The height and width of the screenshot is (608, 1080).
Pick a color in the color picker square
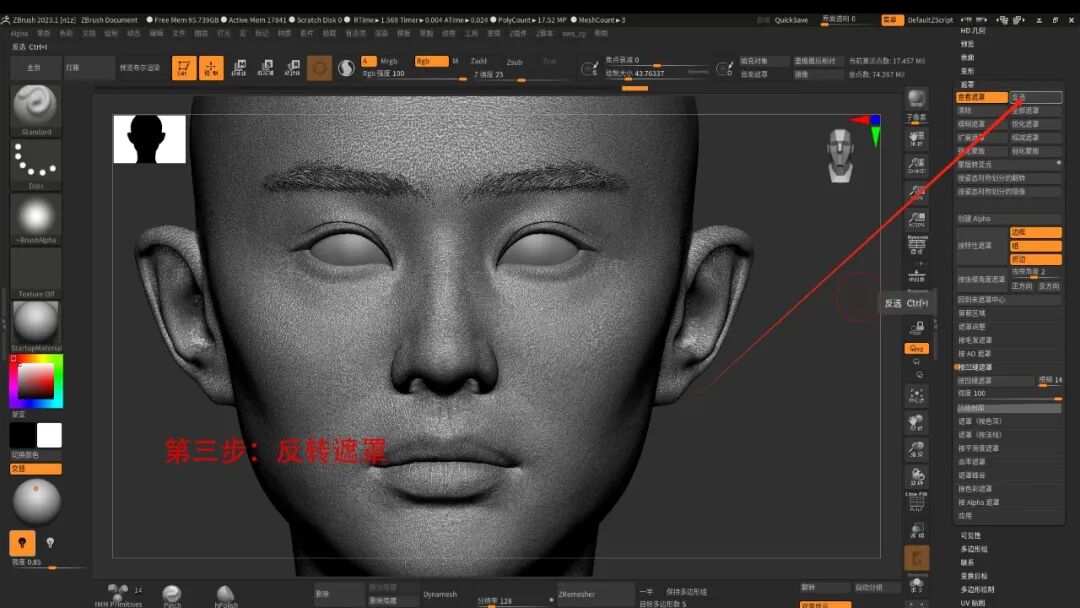pyautogui.click(x=36, y=381)
